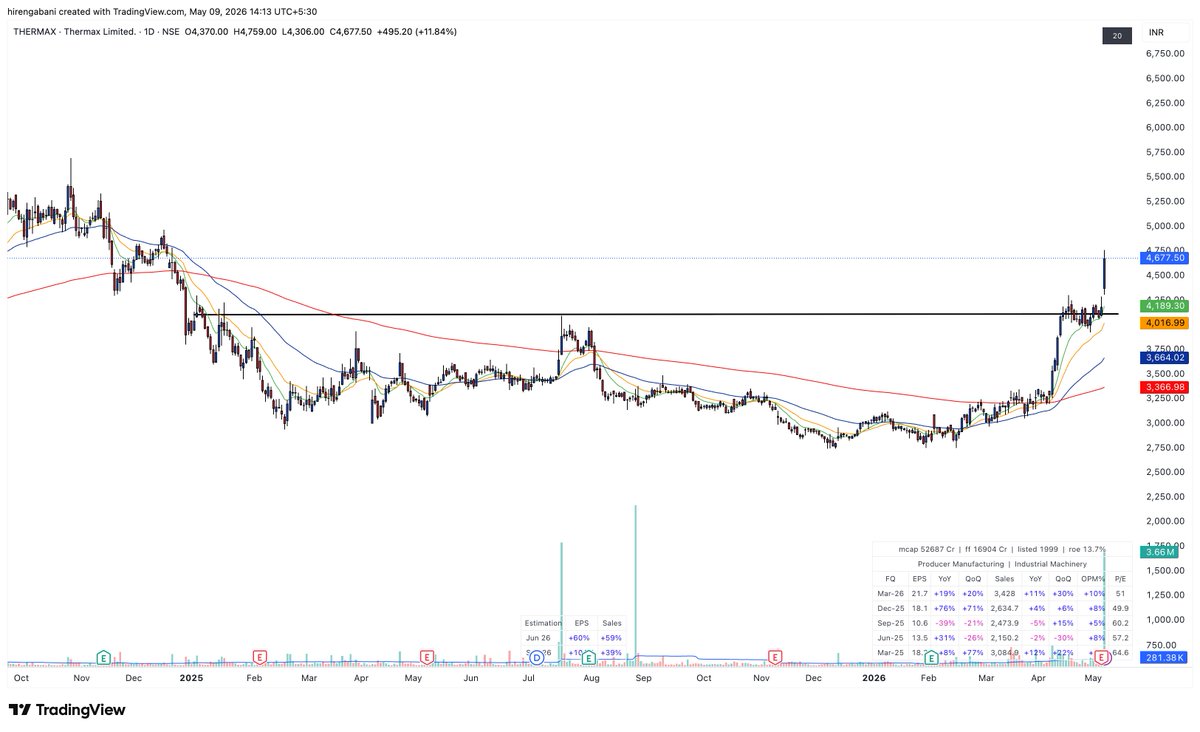Click the Aug label on time axis
Screen dimensions: 1200x732
coord(590,677)
